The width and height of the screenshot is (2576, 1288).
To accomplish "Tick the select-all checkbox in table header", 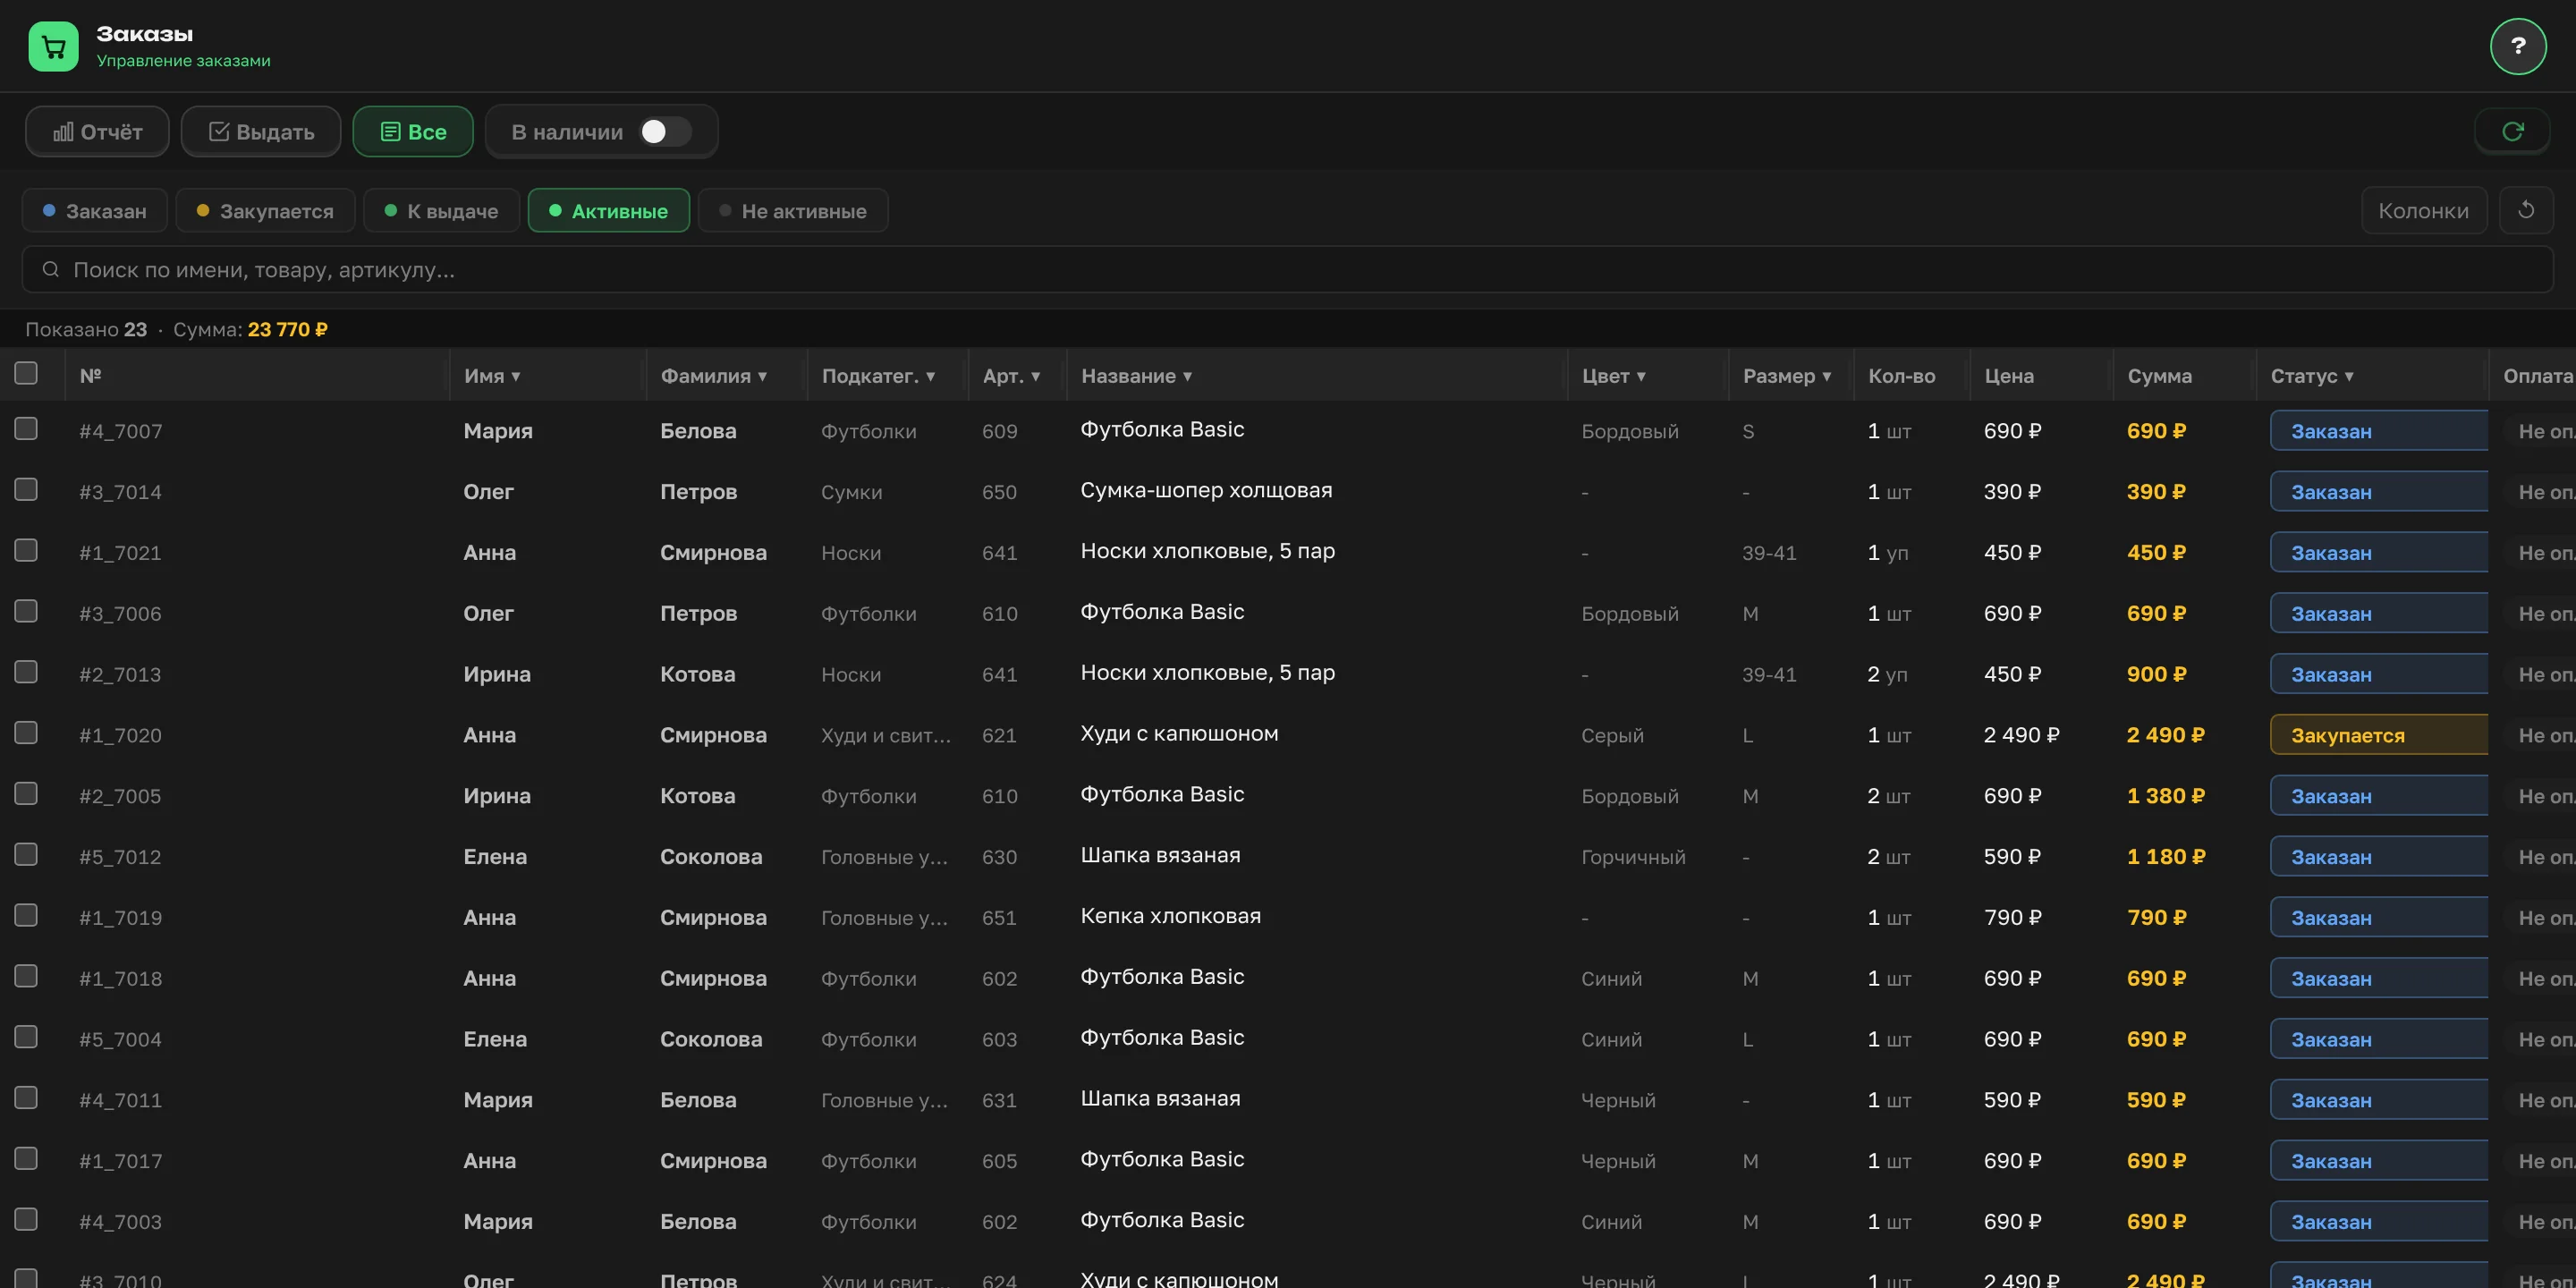I will [x=26, y=373].
